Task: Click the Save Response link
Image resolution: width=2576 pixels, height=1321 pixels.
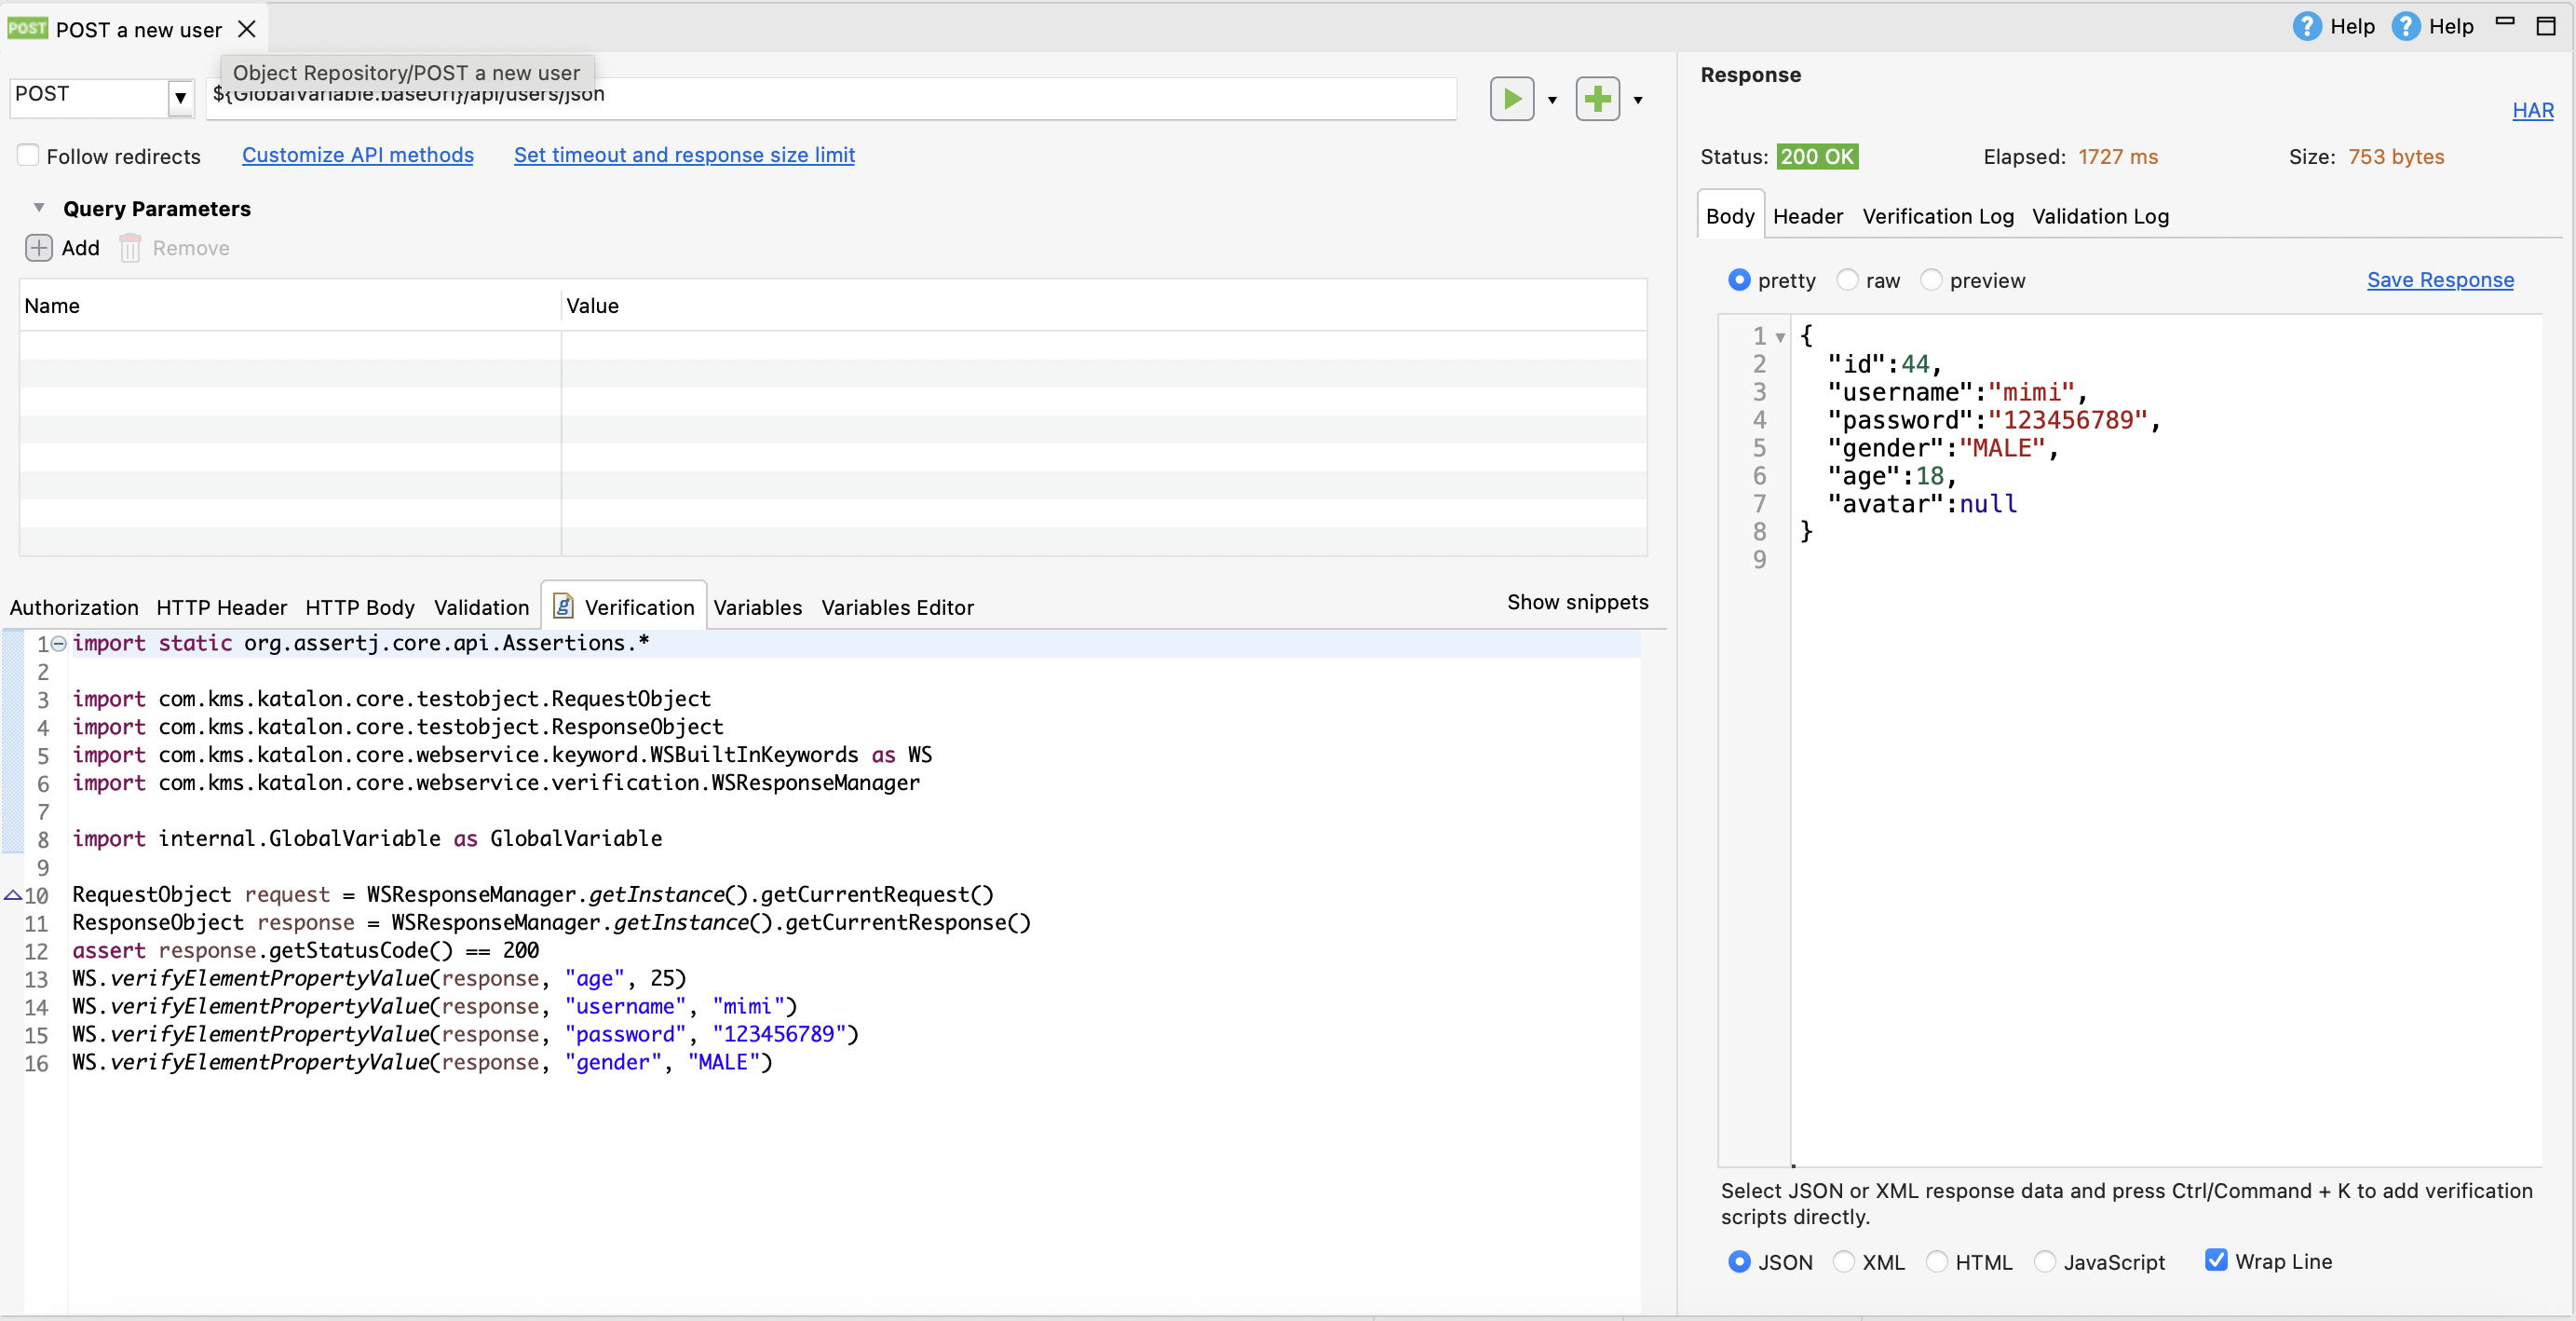Action: click(x=2440, y=280)
